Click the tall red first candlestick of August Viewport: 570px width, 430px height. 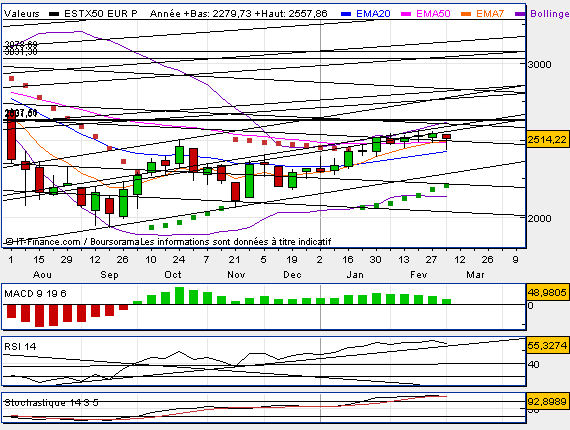tap(11, 134)
